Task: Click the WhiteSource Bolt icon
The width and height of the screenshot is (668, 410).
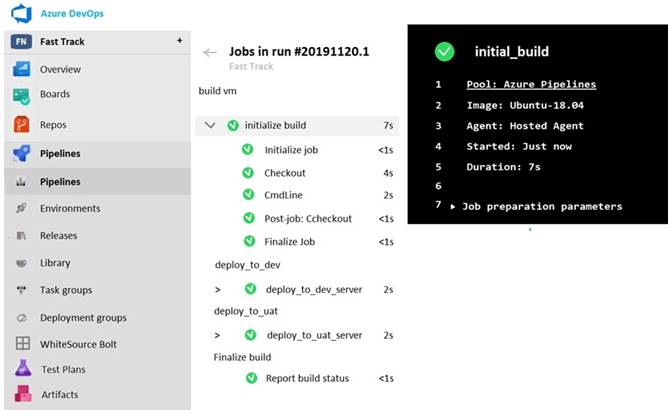Action: [22, 343]
